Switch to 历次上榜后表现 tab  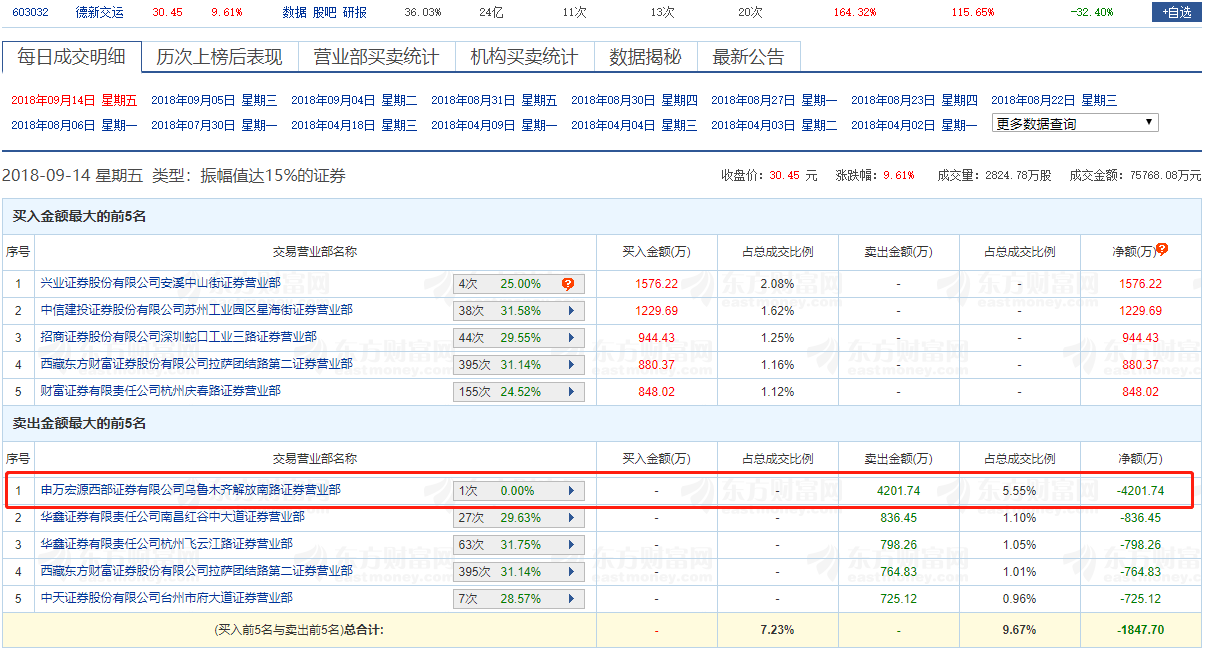[x=219, y=57]
